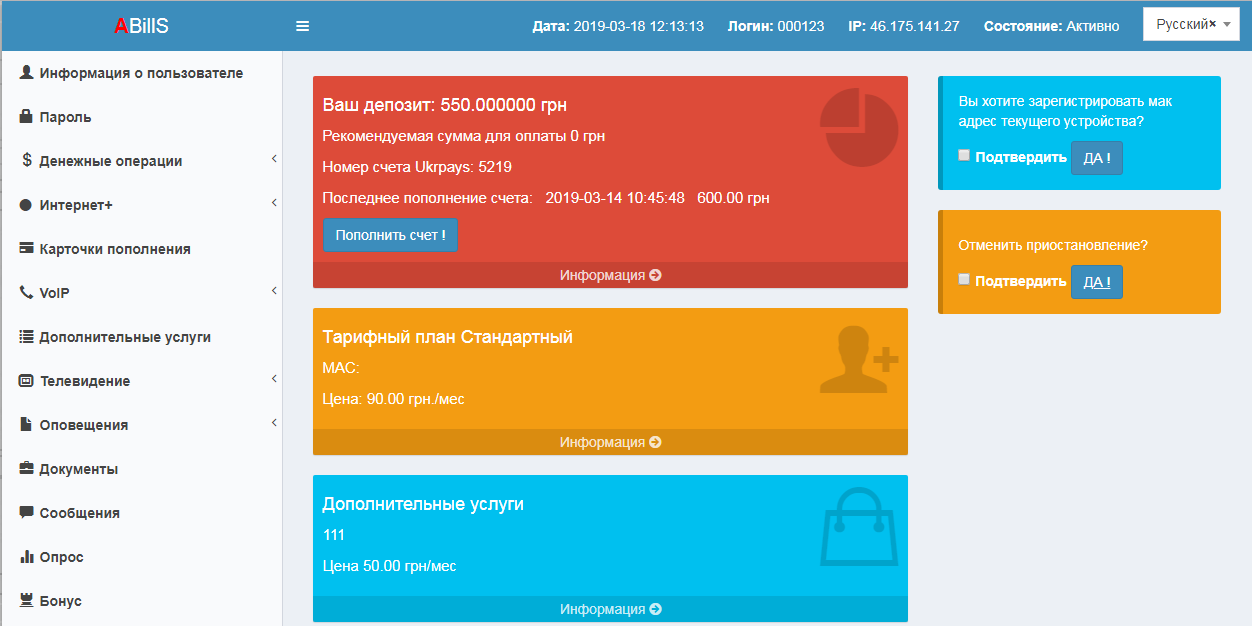This screenshot has height=626, width=1252.
Task: Click the phone icon next to VoIP
Action: coord(27,293)
